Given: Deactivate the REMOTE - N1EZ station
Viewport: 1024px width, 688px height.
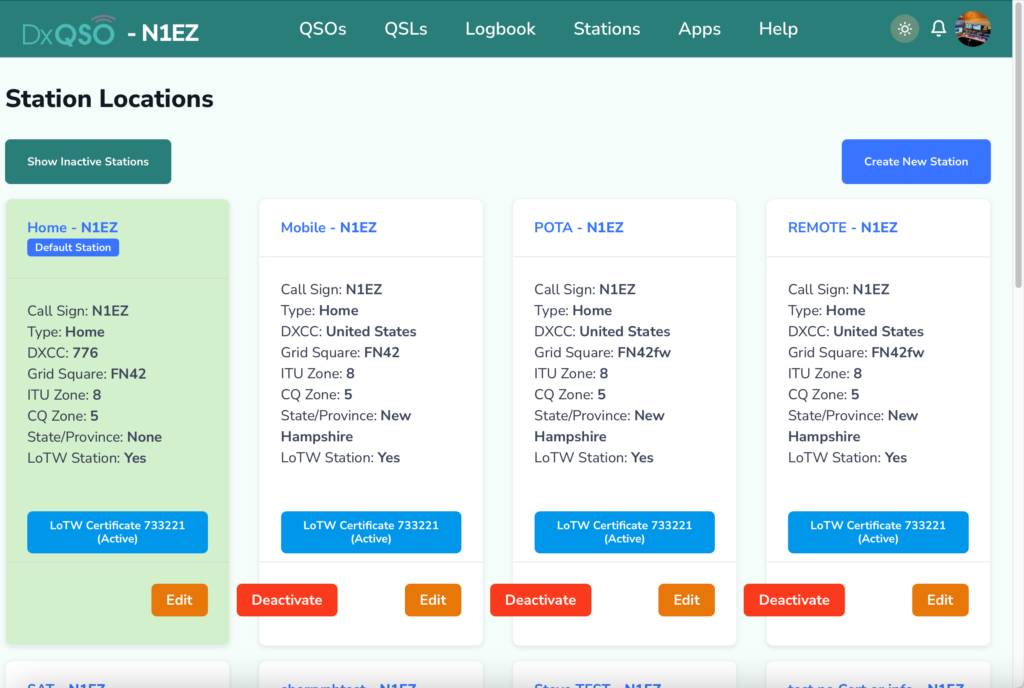Looking at the screenshot, I should (794, 600).
